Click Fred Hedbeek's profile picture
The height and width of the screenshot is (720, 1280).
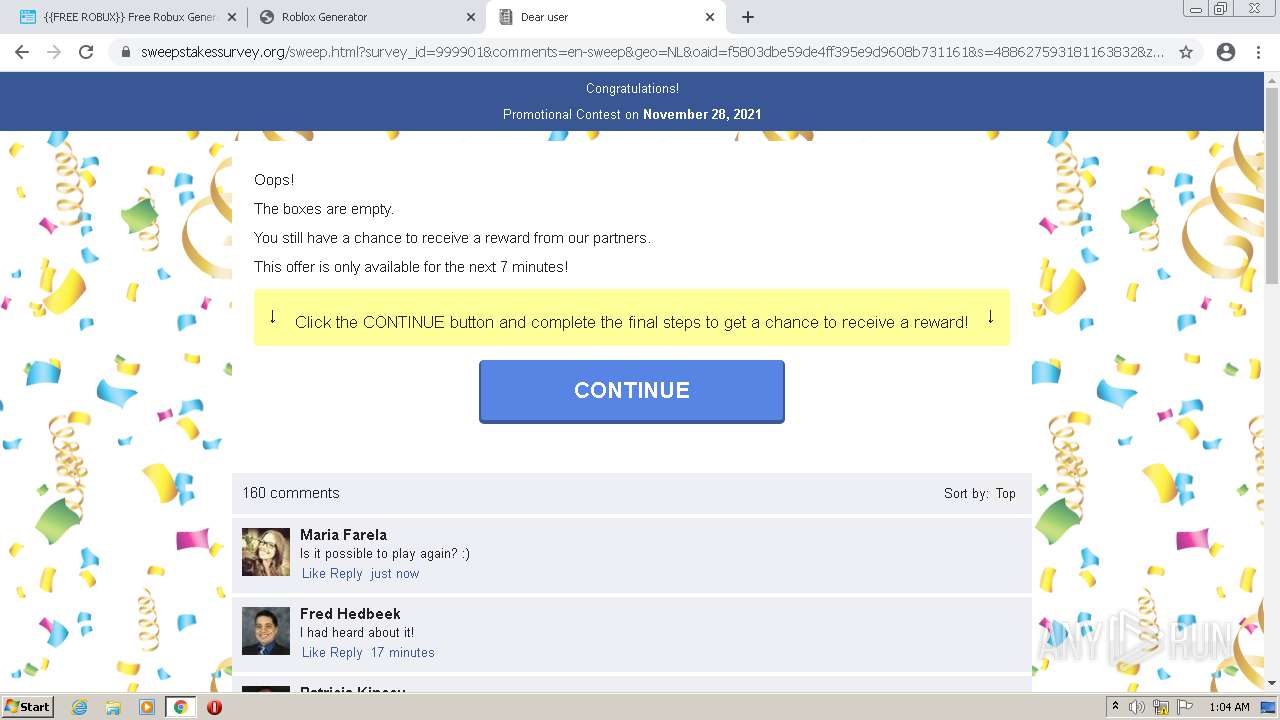(266, 631)
